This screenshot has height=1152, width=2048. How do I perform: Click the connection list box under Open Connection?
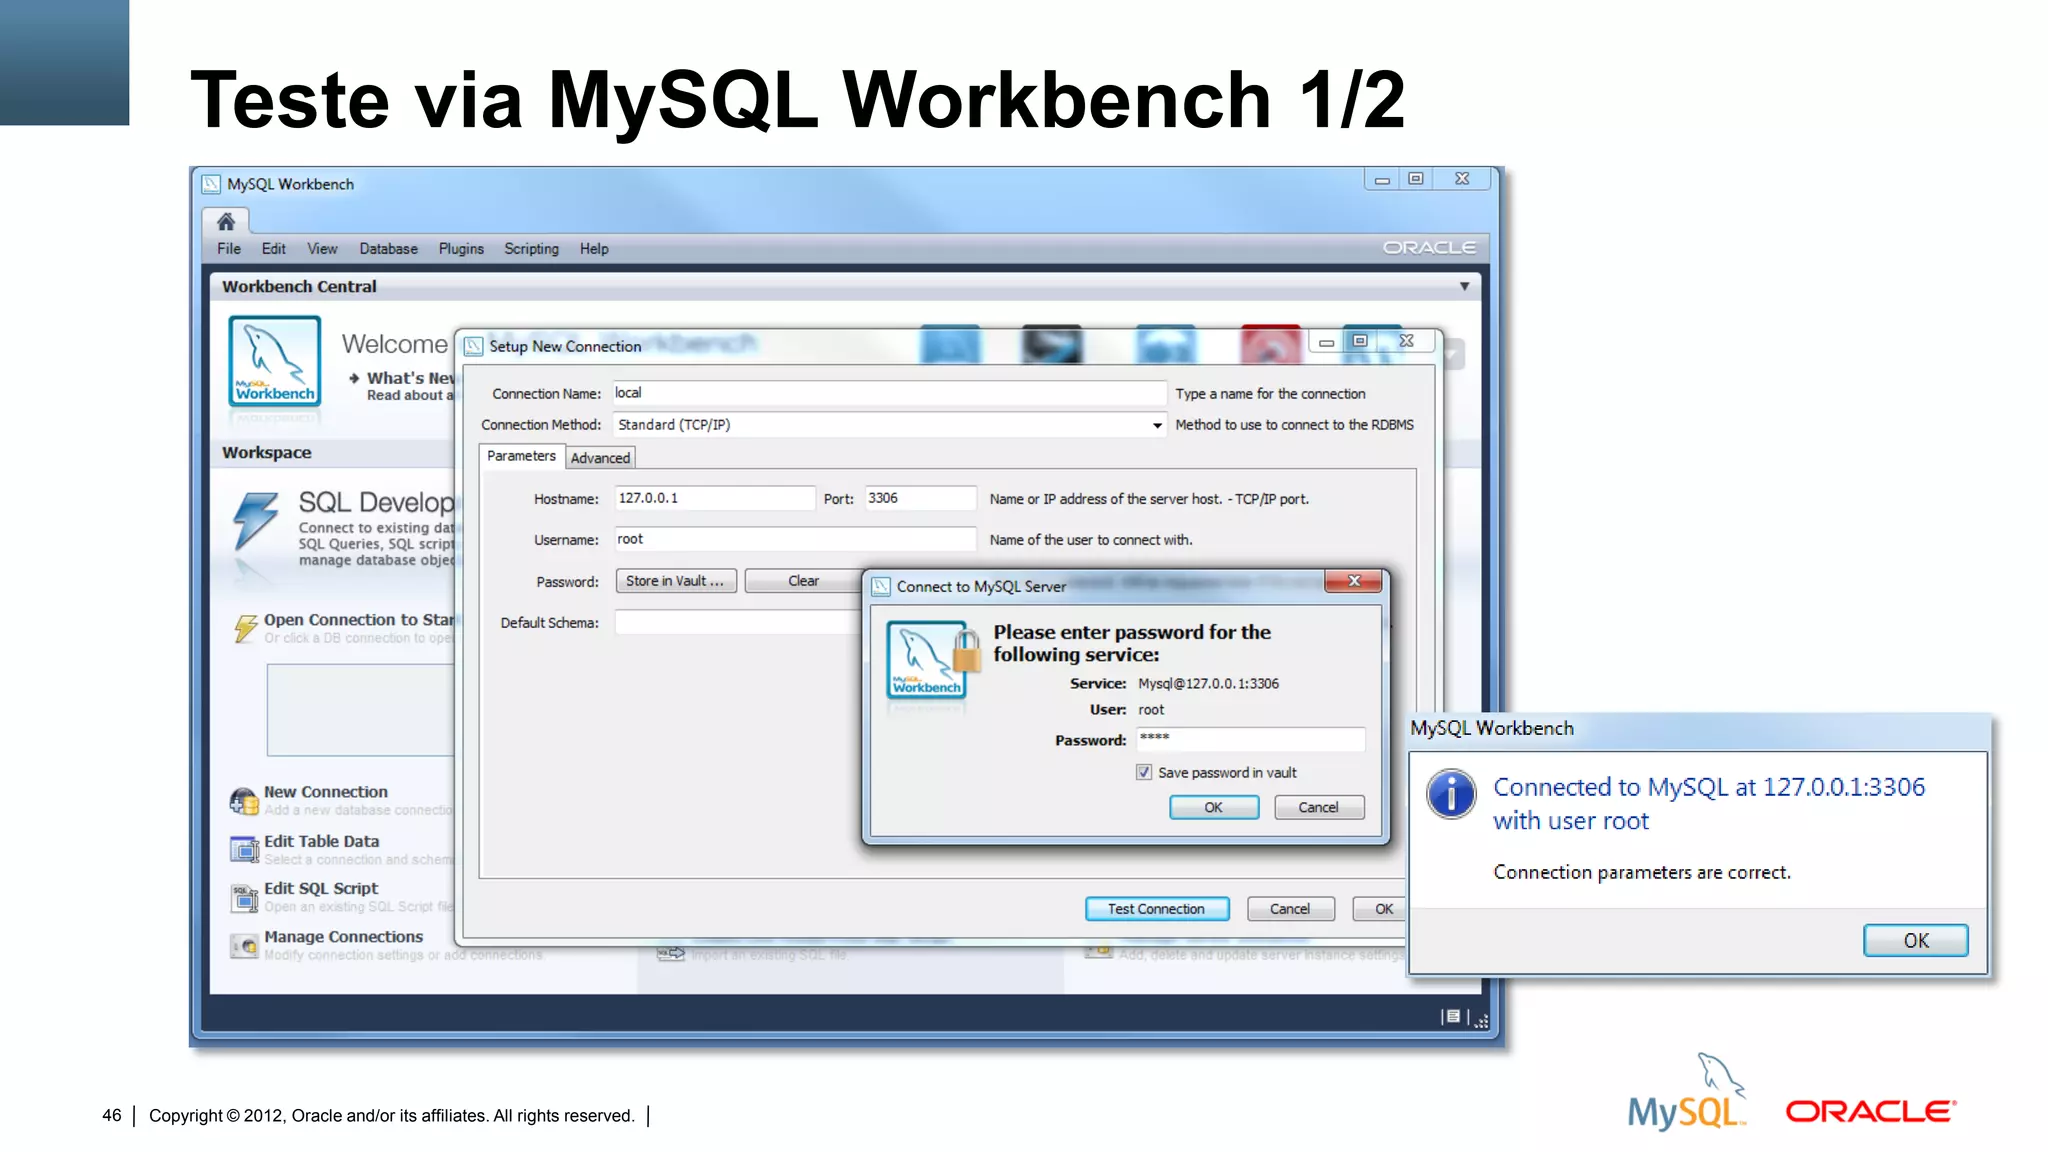coord(361,710)
